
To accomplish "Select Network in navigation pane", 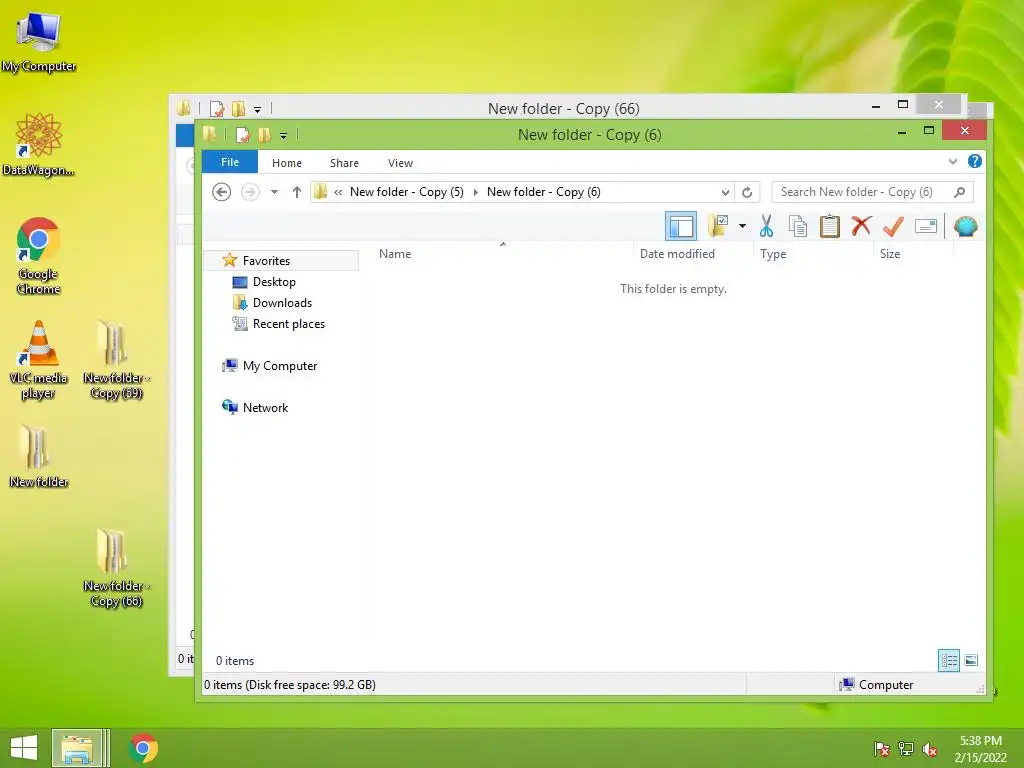I will pos(265,408).
